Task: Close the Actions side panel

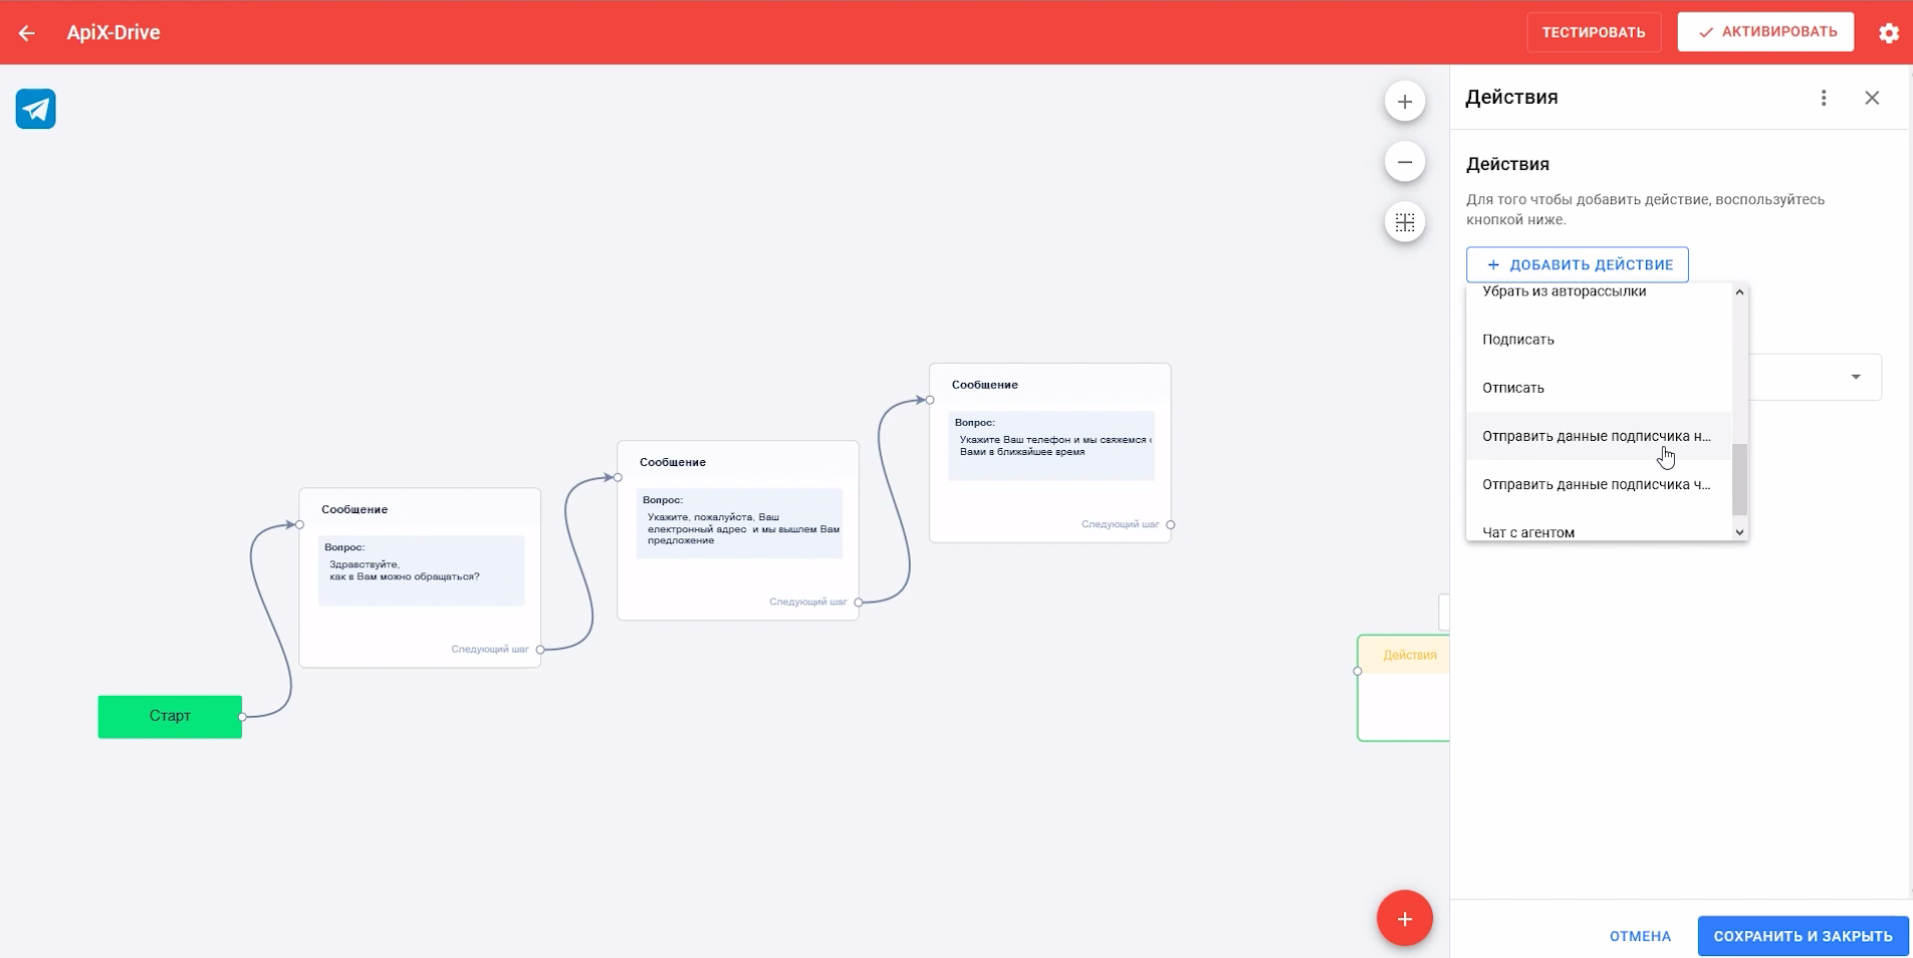Action: (x=1872, y=98)
